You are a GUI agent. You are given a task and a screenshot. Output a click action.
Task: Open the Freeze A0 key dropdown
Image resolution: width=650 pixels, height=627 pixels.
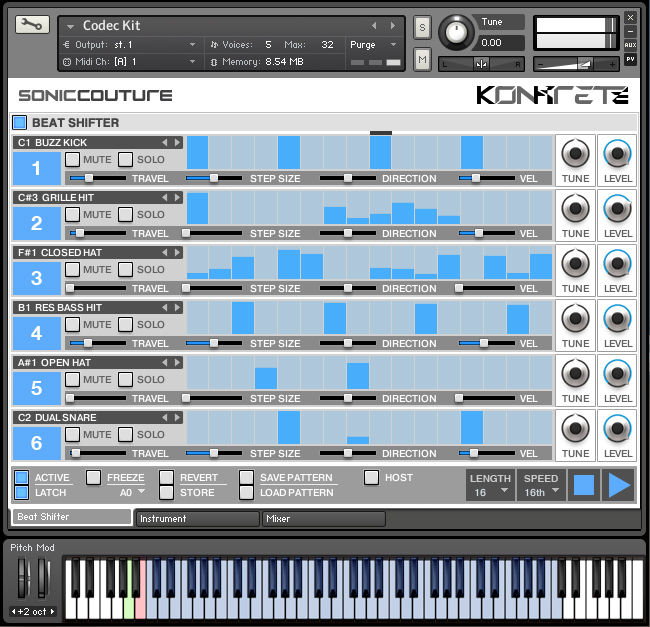point(141,491)
